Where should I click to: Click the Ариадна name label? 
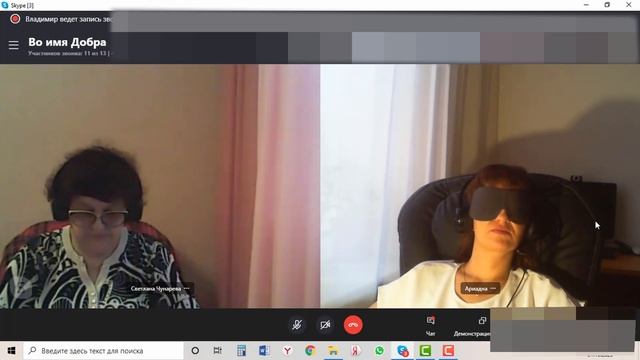[476, 289]
